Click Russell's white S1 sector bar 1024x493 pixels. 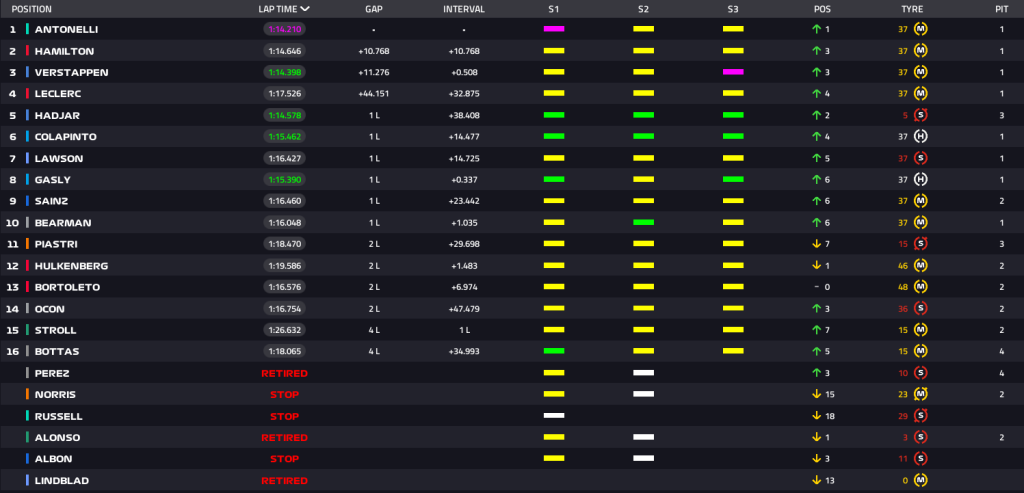point(554,416)
